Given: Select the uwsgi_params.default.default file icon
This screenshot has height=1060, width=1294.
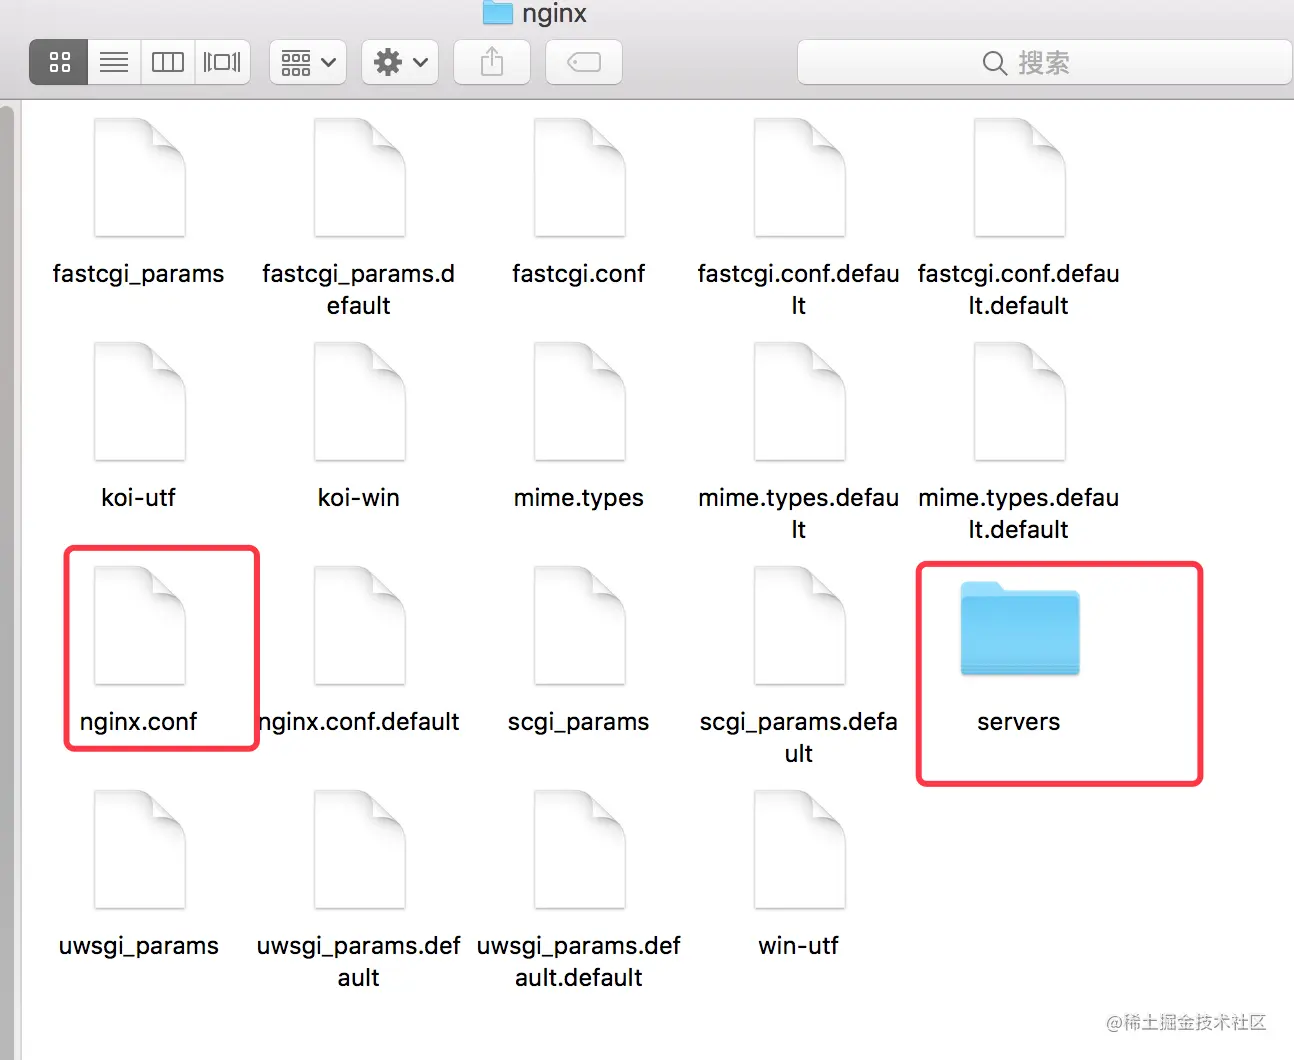Looking at the screenshot, I should click(x=580, y=850).
